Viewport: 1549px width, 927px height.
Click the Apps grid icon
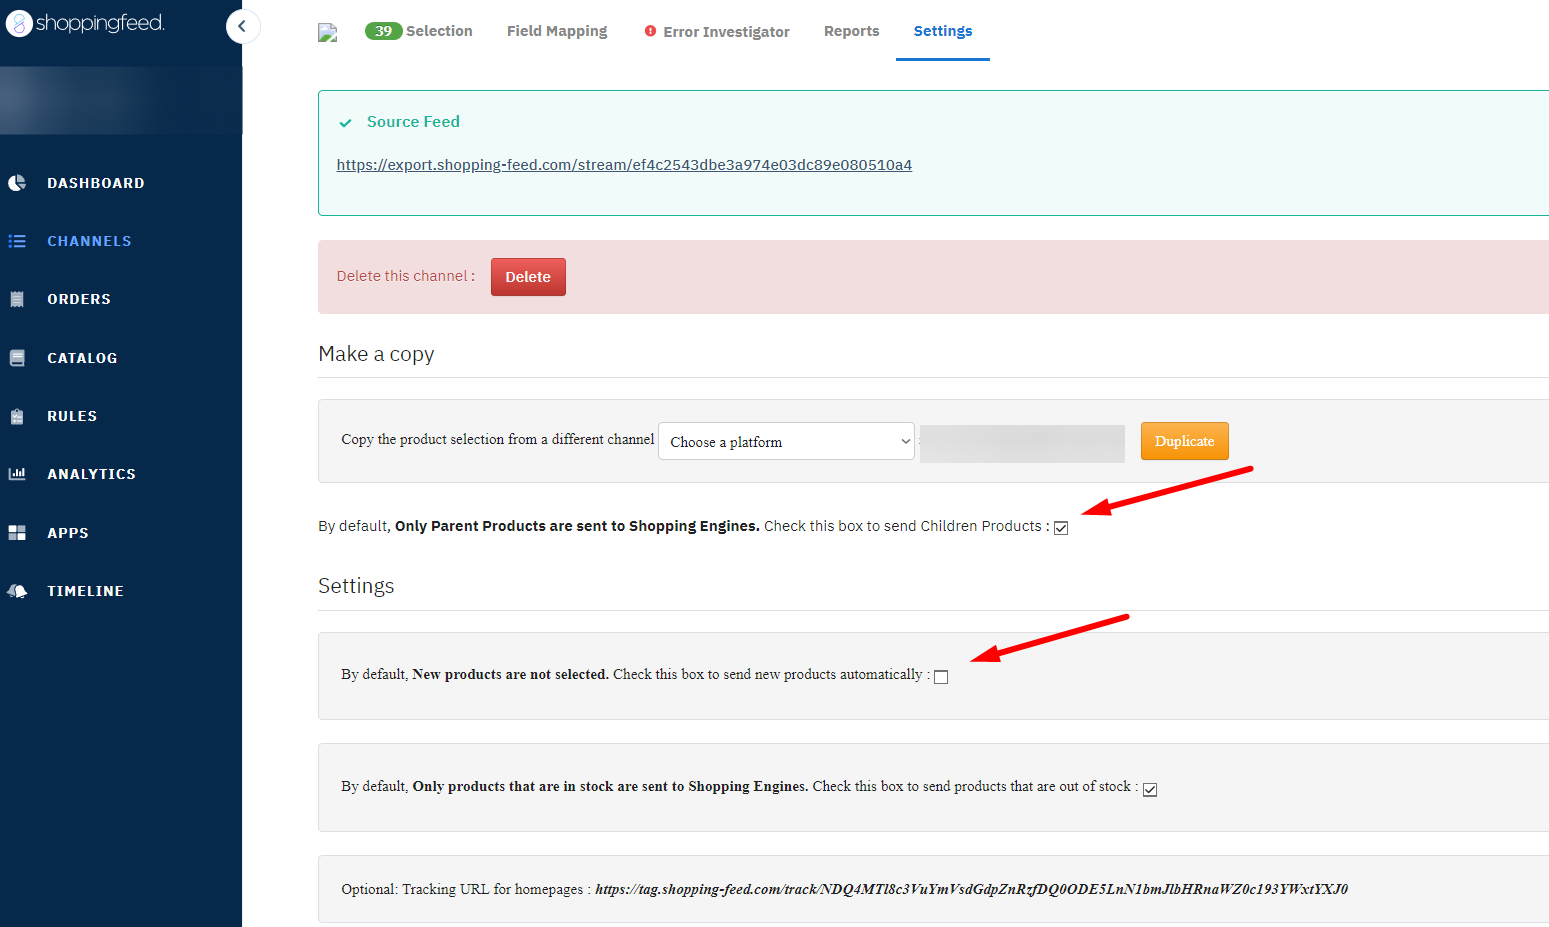[x=17, y=533]
